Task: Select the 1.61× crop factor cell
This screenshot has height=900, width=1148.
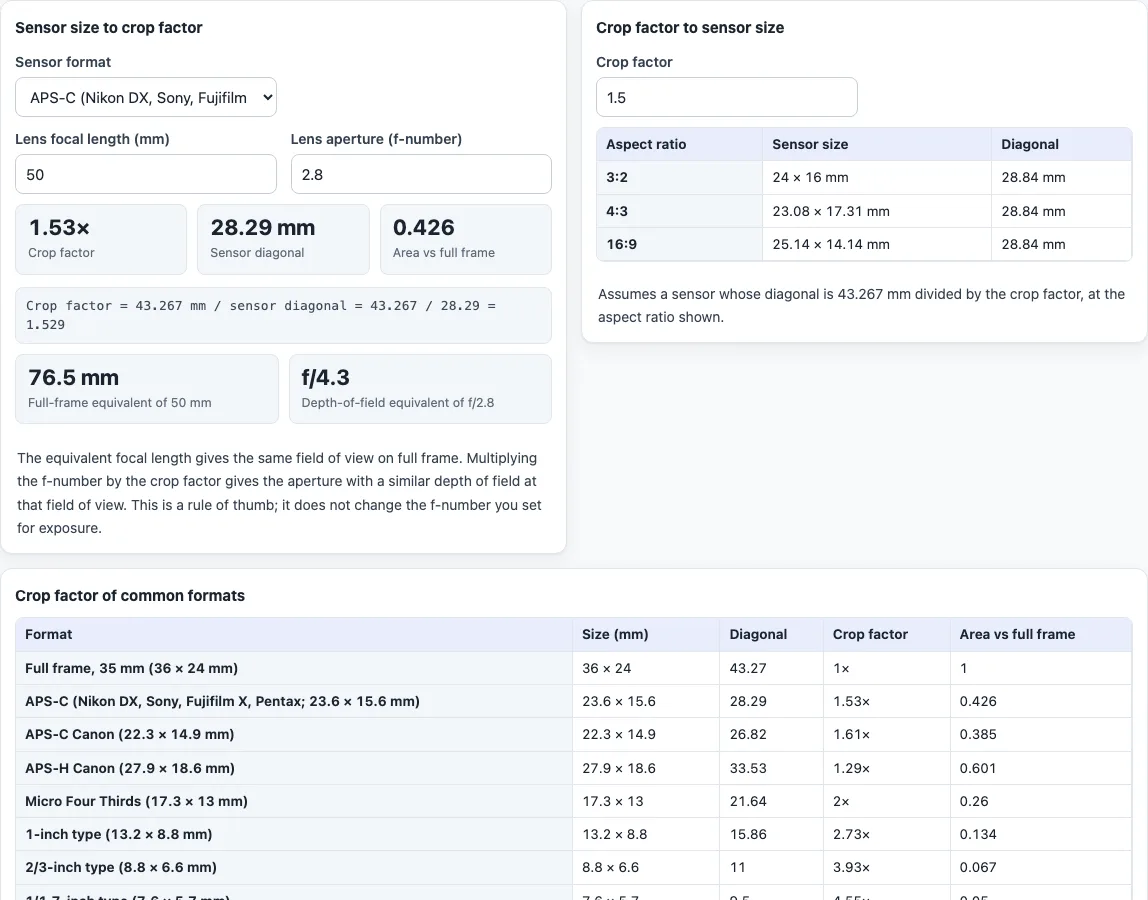Action: click(x=887, y=734)
